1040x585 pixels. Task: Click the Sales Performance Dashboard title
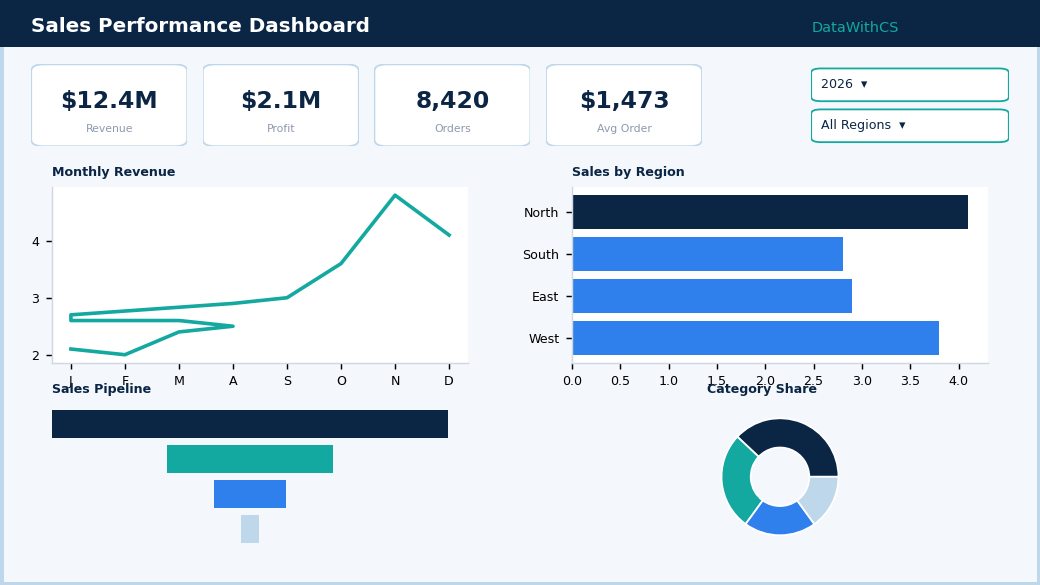200,25
